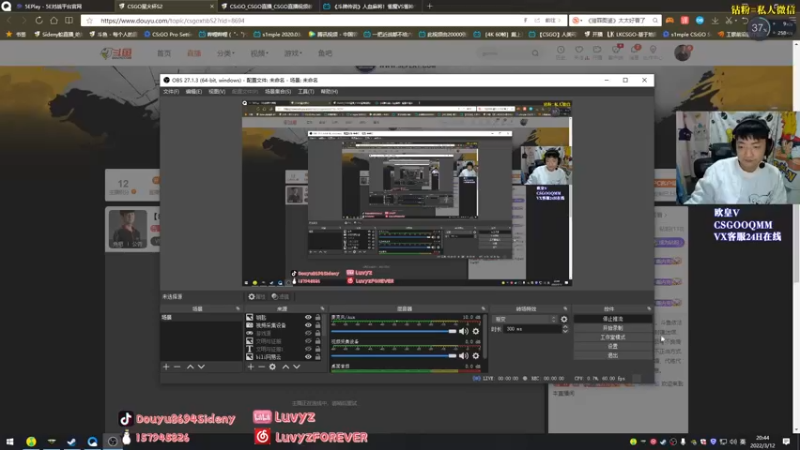Open source properties gear in Sources toolbar

click(272, 367)
